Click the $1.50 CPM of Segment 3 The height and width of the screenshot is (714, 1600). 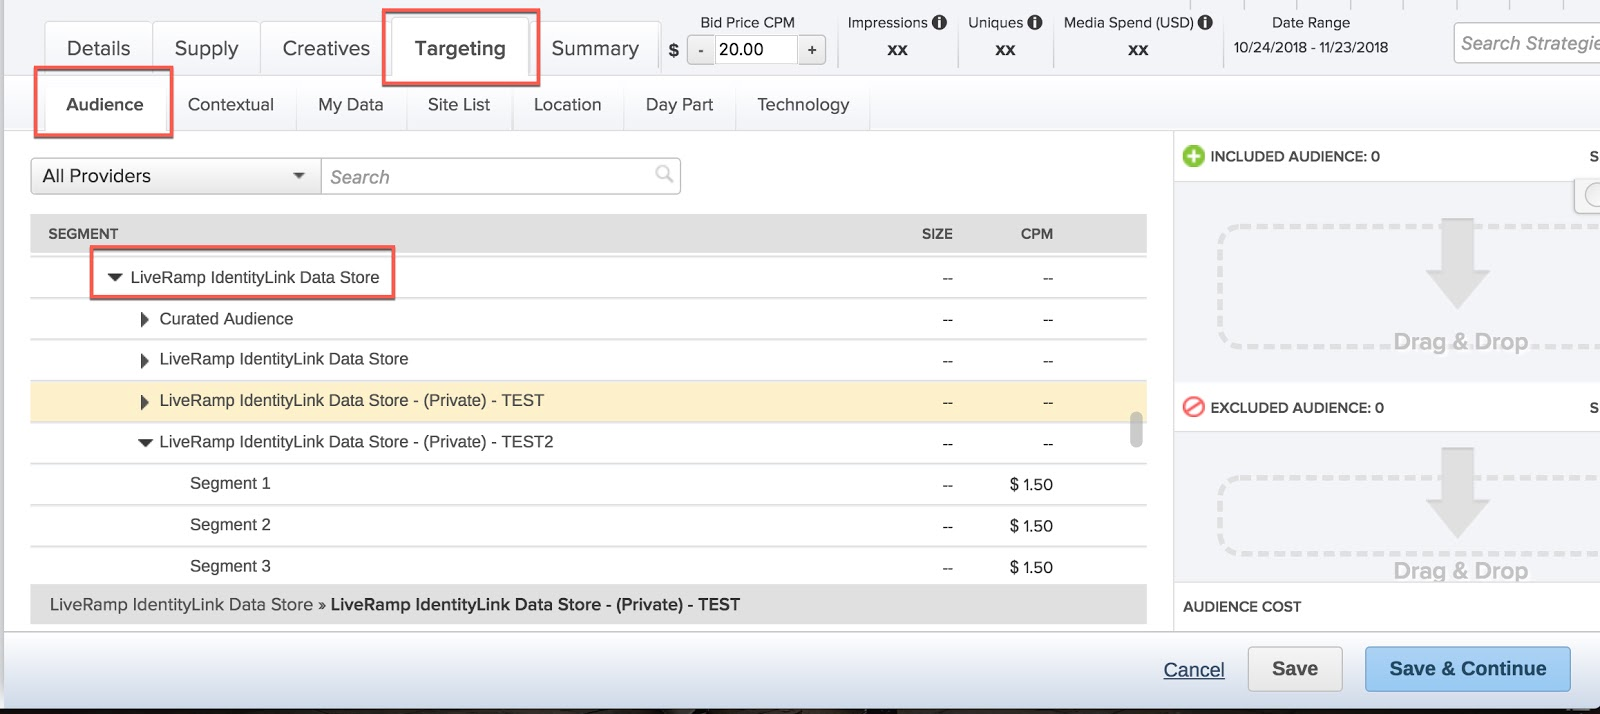coord(1031,568)
